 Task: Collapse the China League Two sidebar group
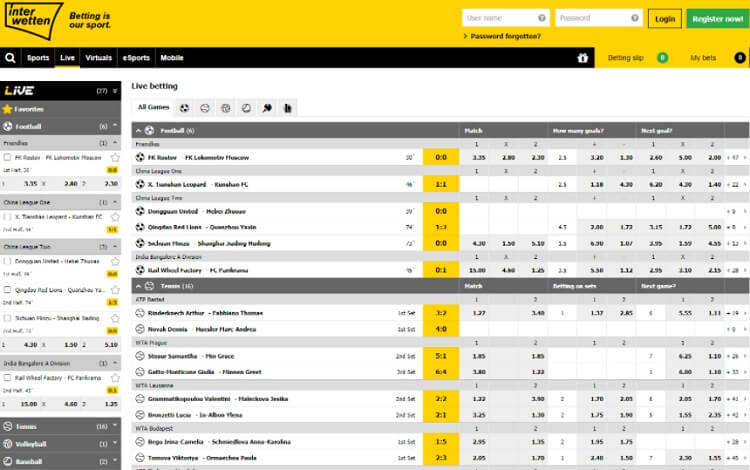coord(115,247)
